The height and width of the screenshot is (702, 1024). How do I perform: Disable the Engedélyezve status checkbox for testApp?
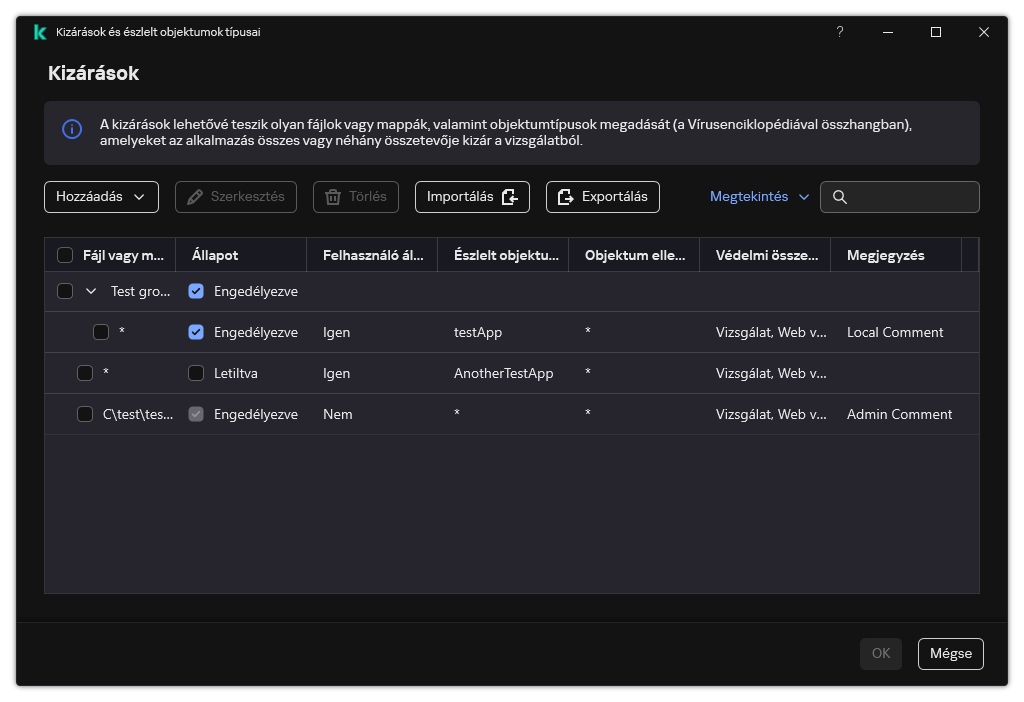click(x=196, y=332)
